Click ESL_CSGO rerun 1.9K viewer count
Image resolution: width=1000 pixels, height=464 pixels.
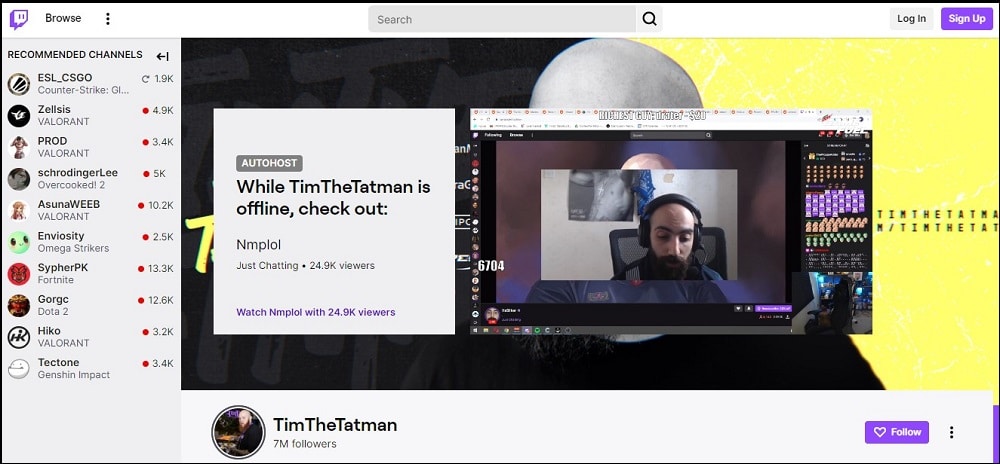[158, 78]
